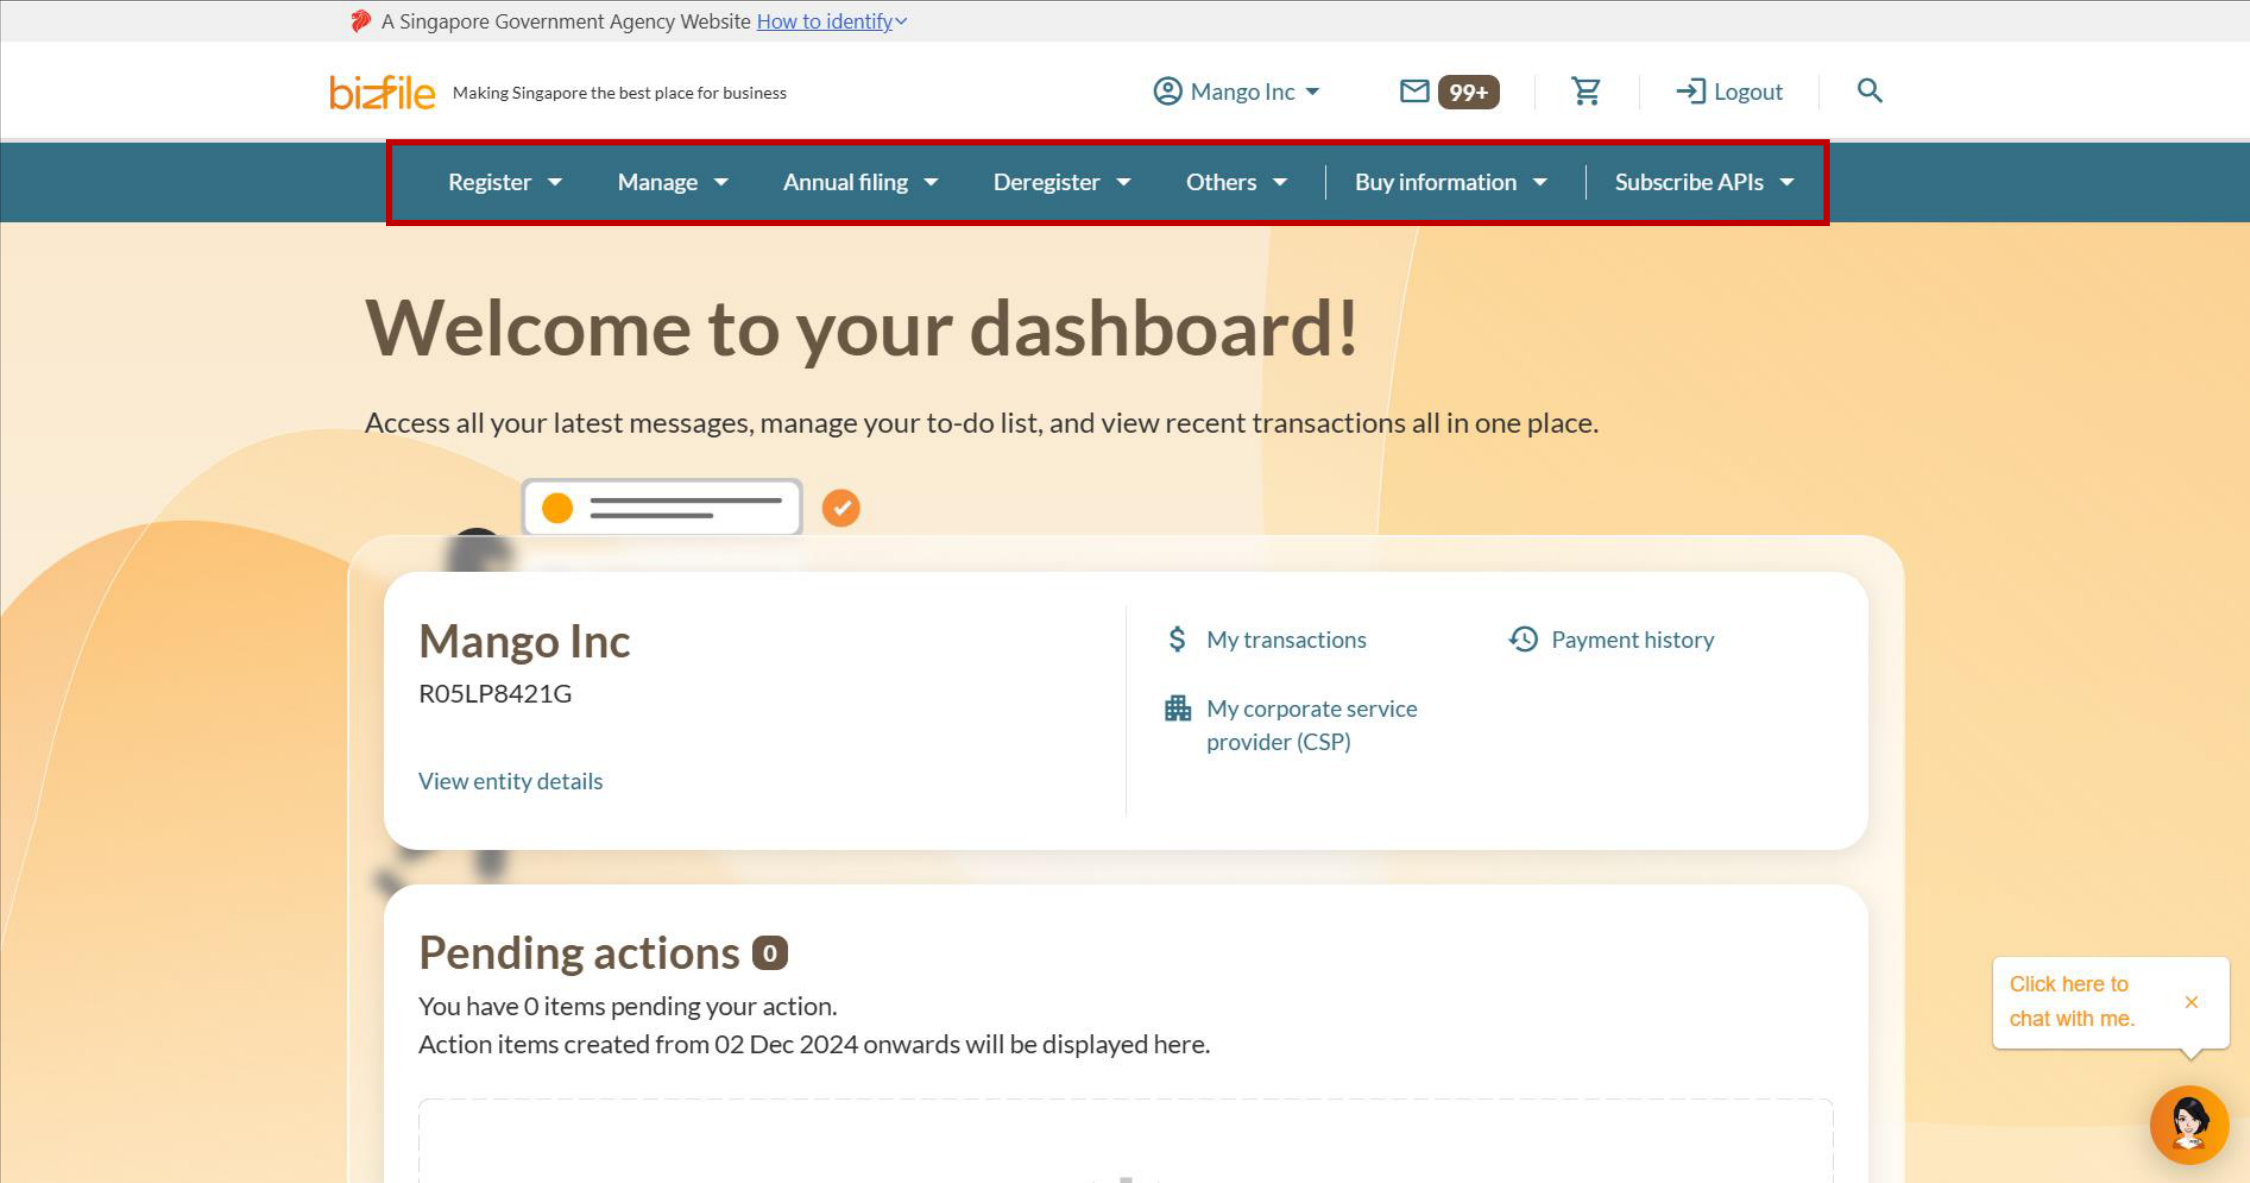Expand the How to identify link
The height and width of the screenshot is (1183, 2250).
[831, 21]
